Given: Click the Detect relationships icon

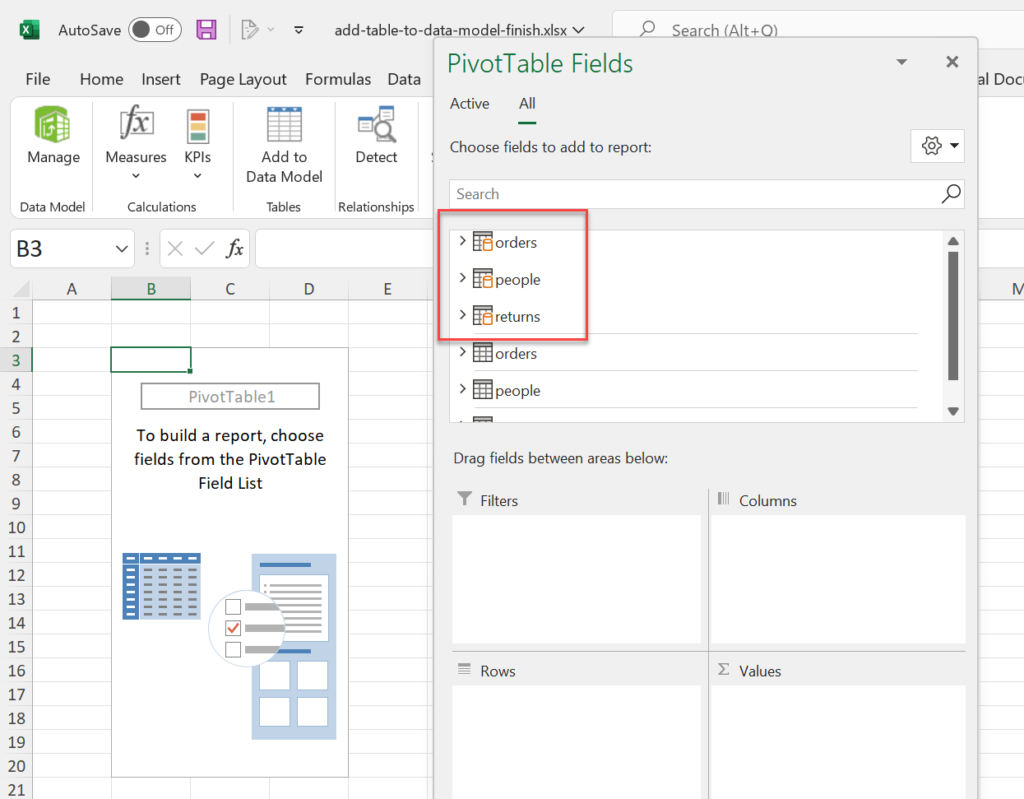Looking at the screenshot, I should (376, 137).
